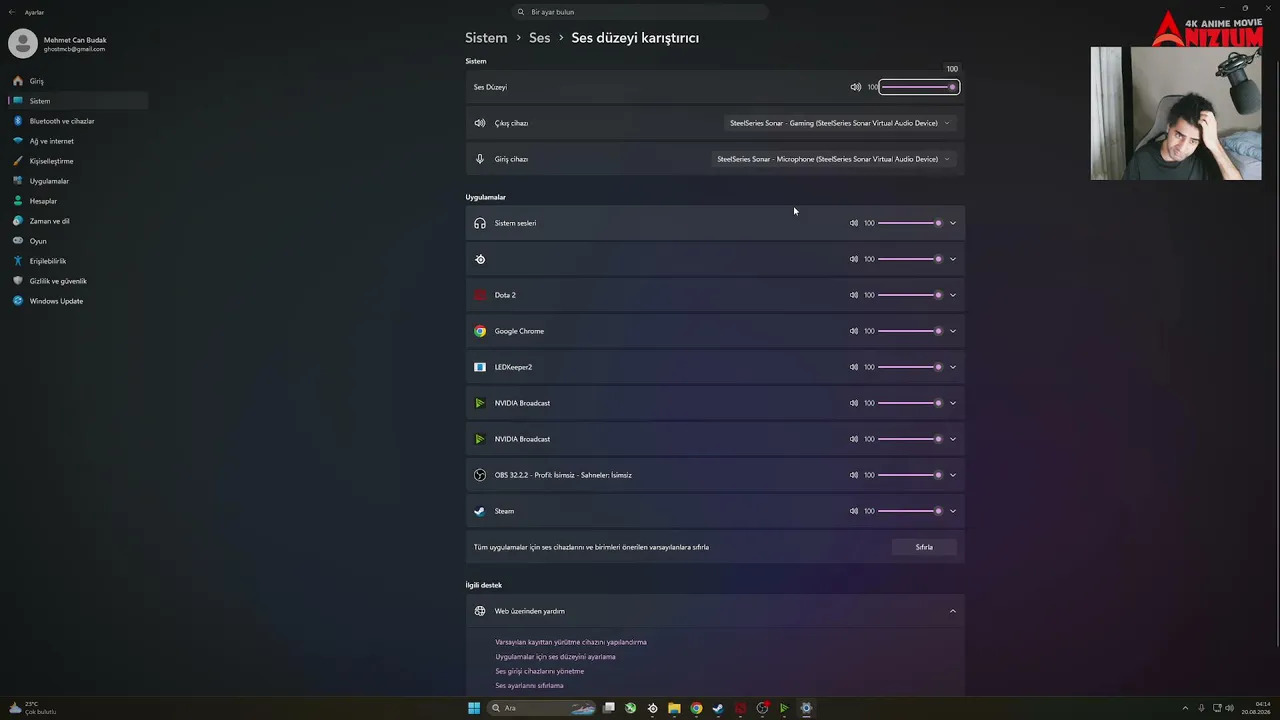Open Varsayılan kayıttan yürütme cihazını yapılandırma link

coord(571,642)
